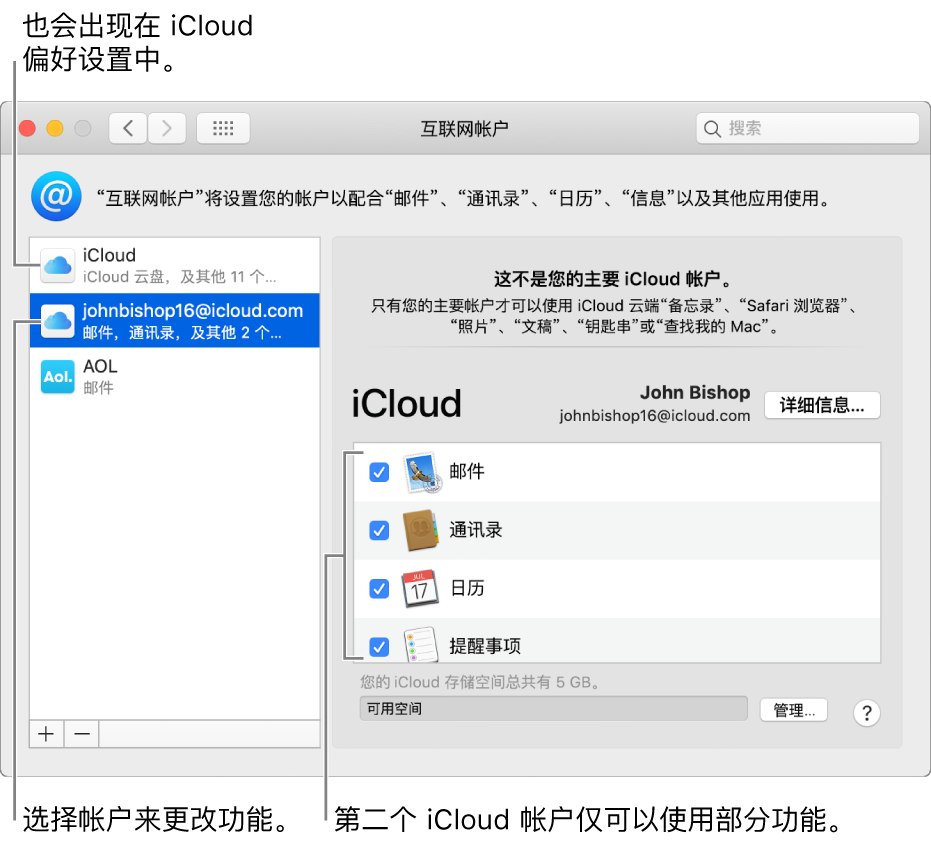The image size is (931, 851).
Task: Click the help question mark icon
Action: click(x=866, y=712)
